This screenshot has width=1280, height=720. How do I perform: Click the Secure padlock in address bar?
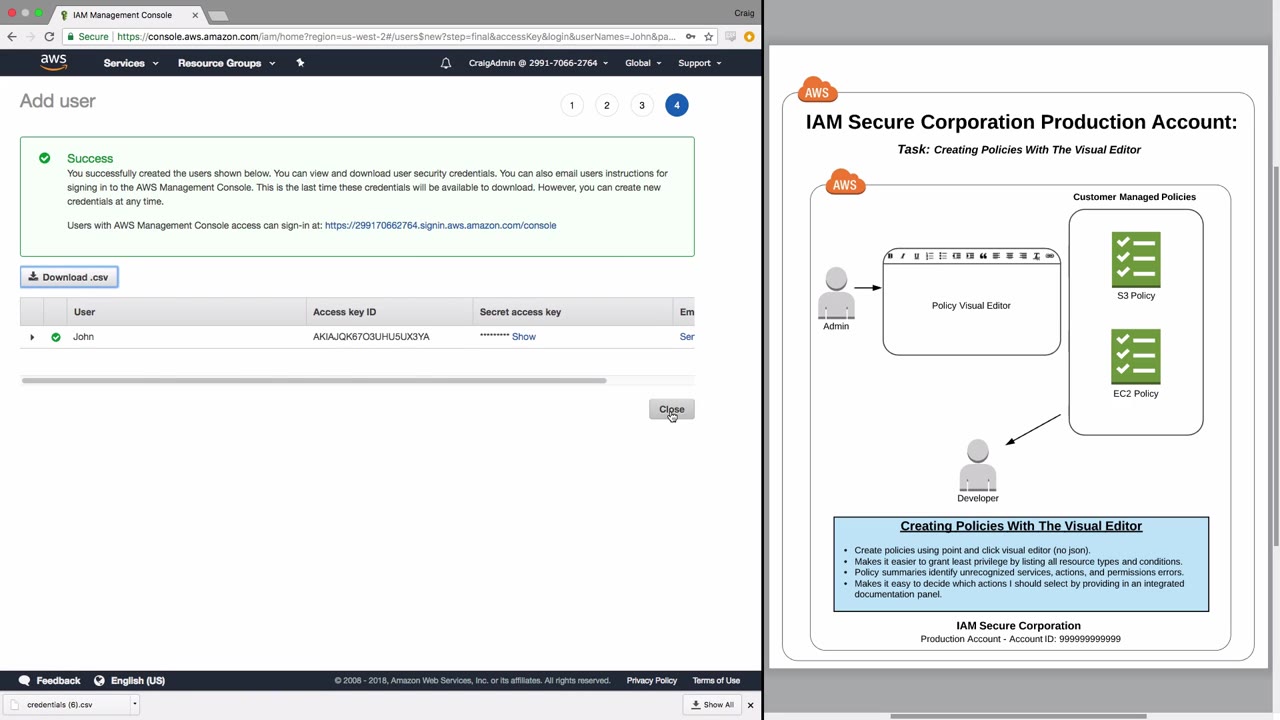pos(70,37)
